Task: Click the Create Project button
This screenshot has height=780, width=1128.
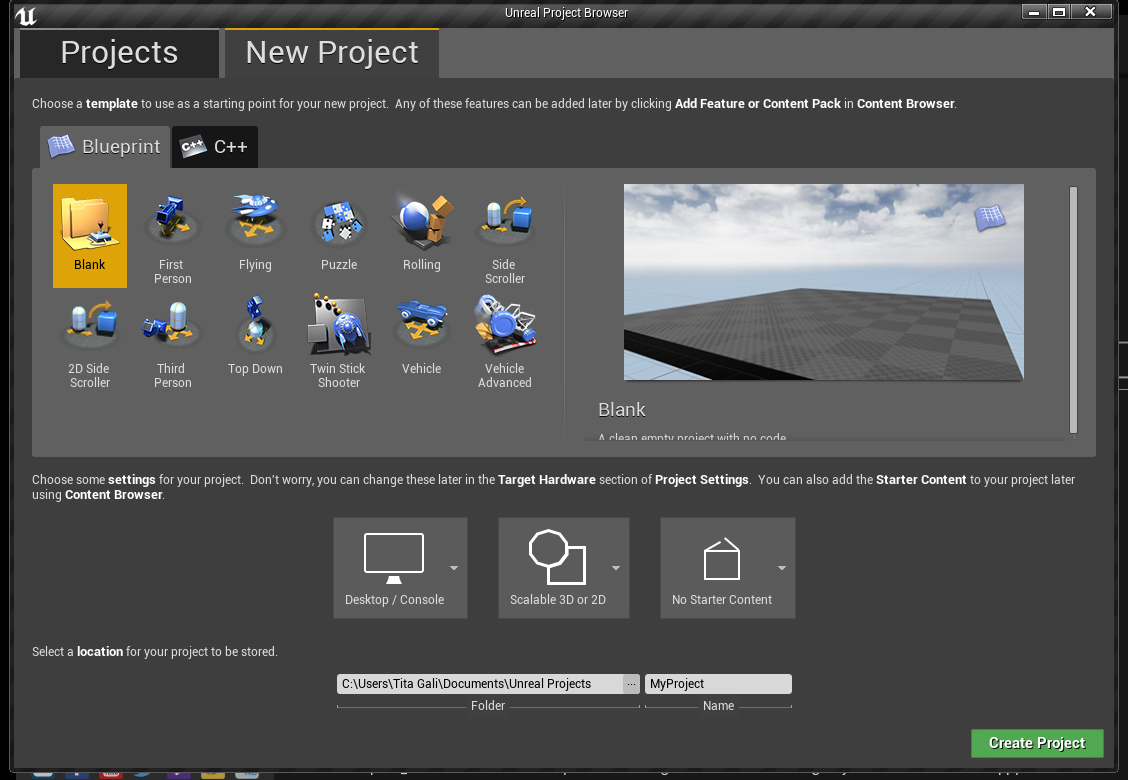Action: (x=1036, y=743)
